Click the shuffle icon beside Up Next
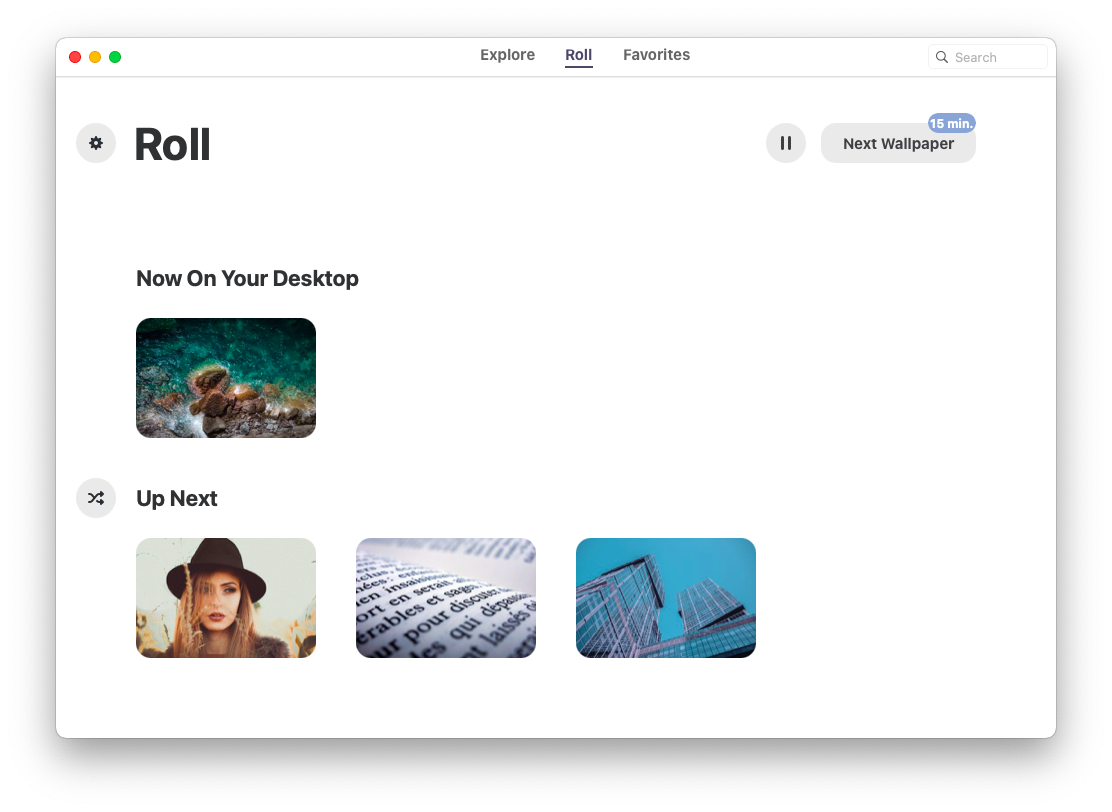 [96, 498]
